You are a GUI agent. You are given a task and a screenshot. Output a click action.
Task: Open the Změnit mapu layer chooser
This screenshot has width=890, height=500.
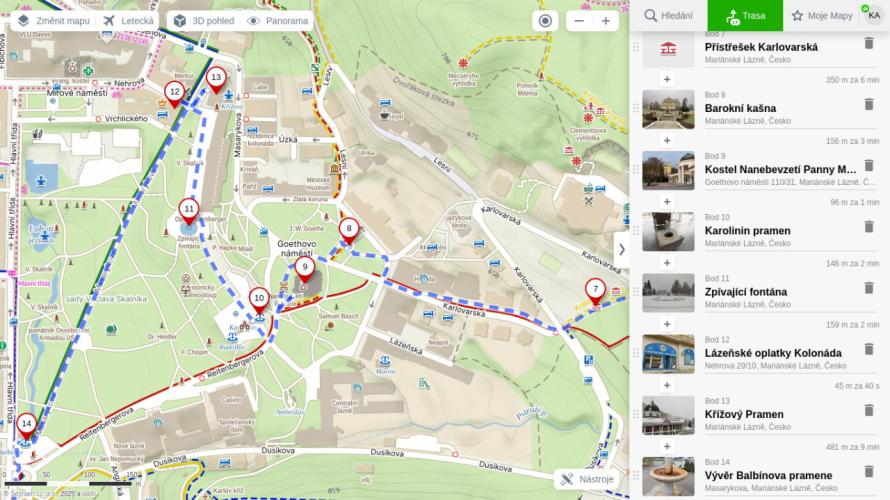54,21
